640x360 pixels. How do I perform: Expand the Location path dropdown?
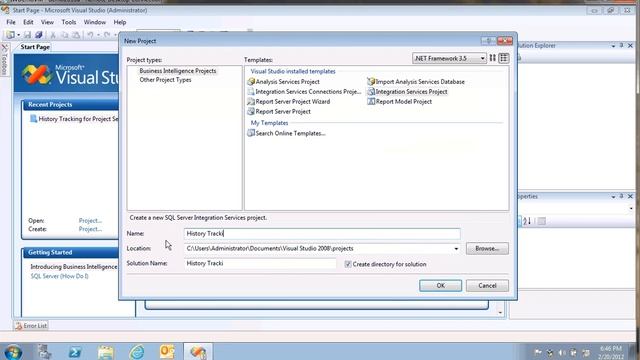coord(456,249)
